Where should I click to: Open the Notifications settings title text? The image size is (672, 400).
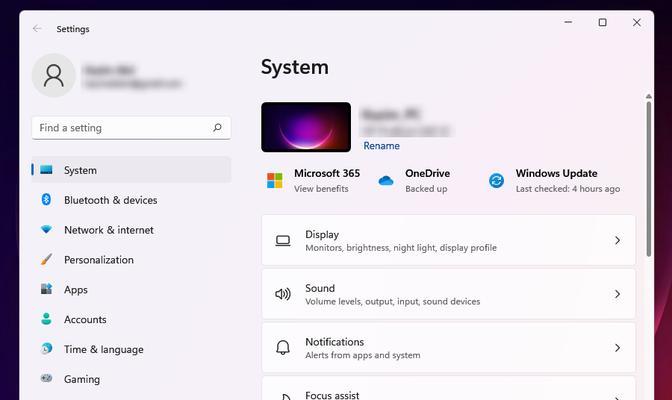[x=334, y=342]
